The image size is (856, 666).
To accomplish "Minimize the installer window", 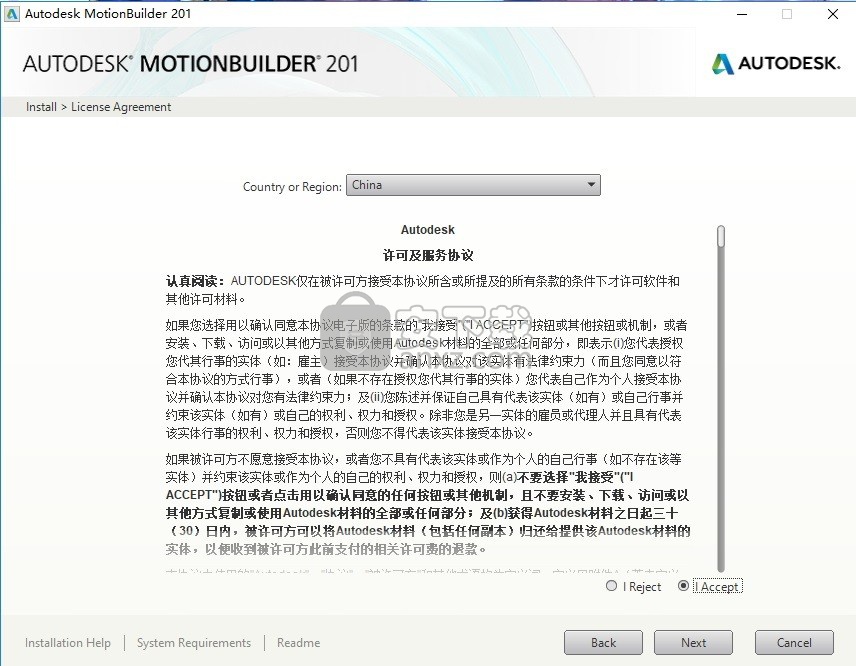I will point(742,14).
